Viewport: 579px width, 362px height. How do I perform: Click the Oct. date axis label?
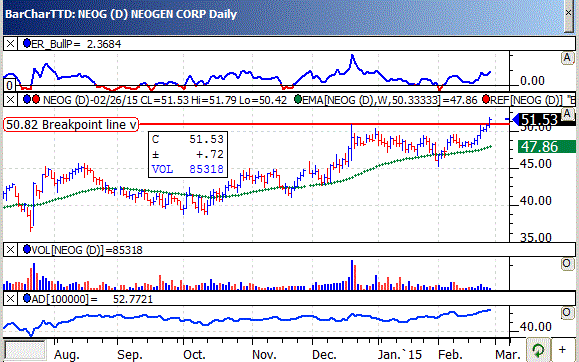click(194, 355)
